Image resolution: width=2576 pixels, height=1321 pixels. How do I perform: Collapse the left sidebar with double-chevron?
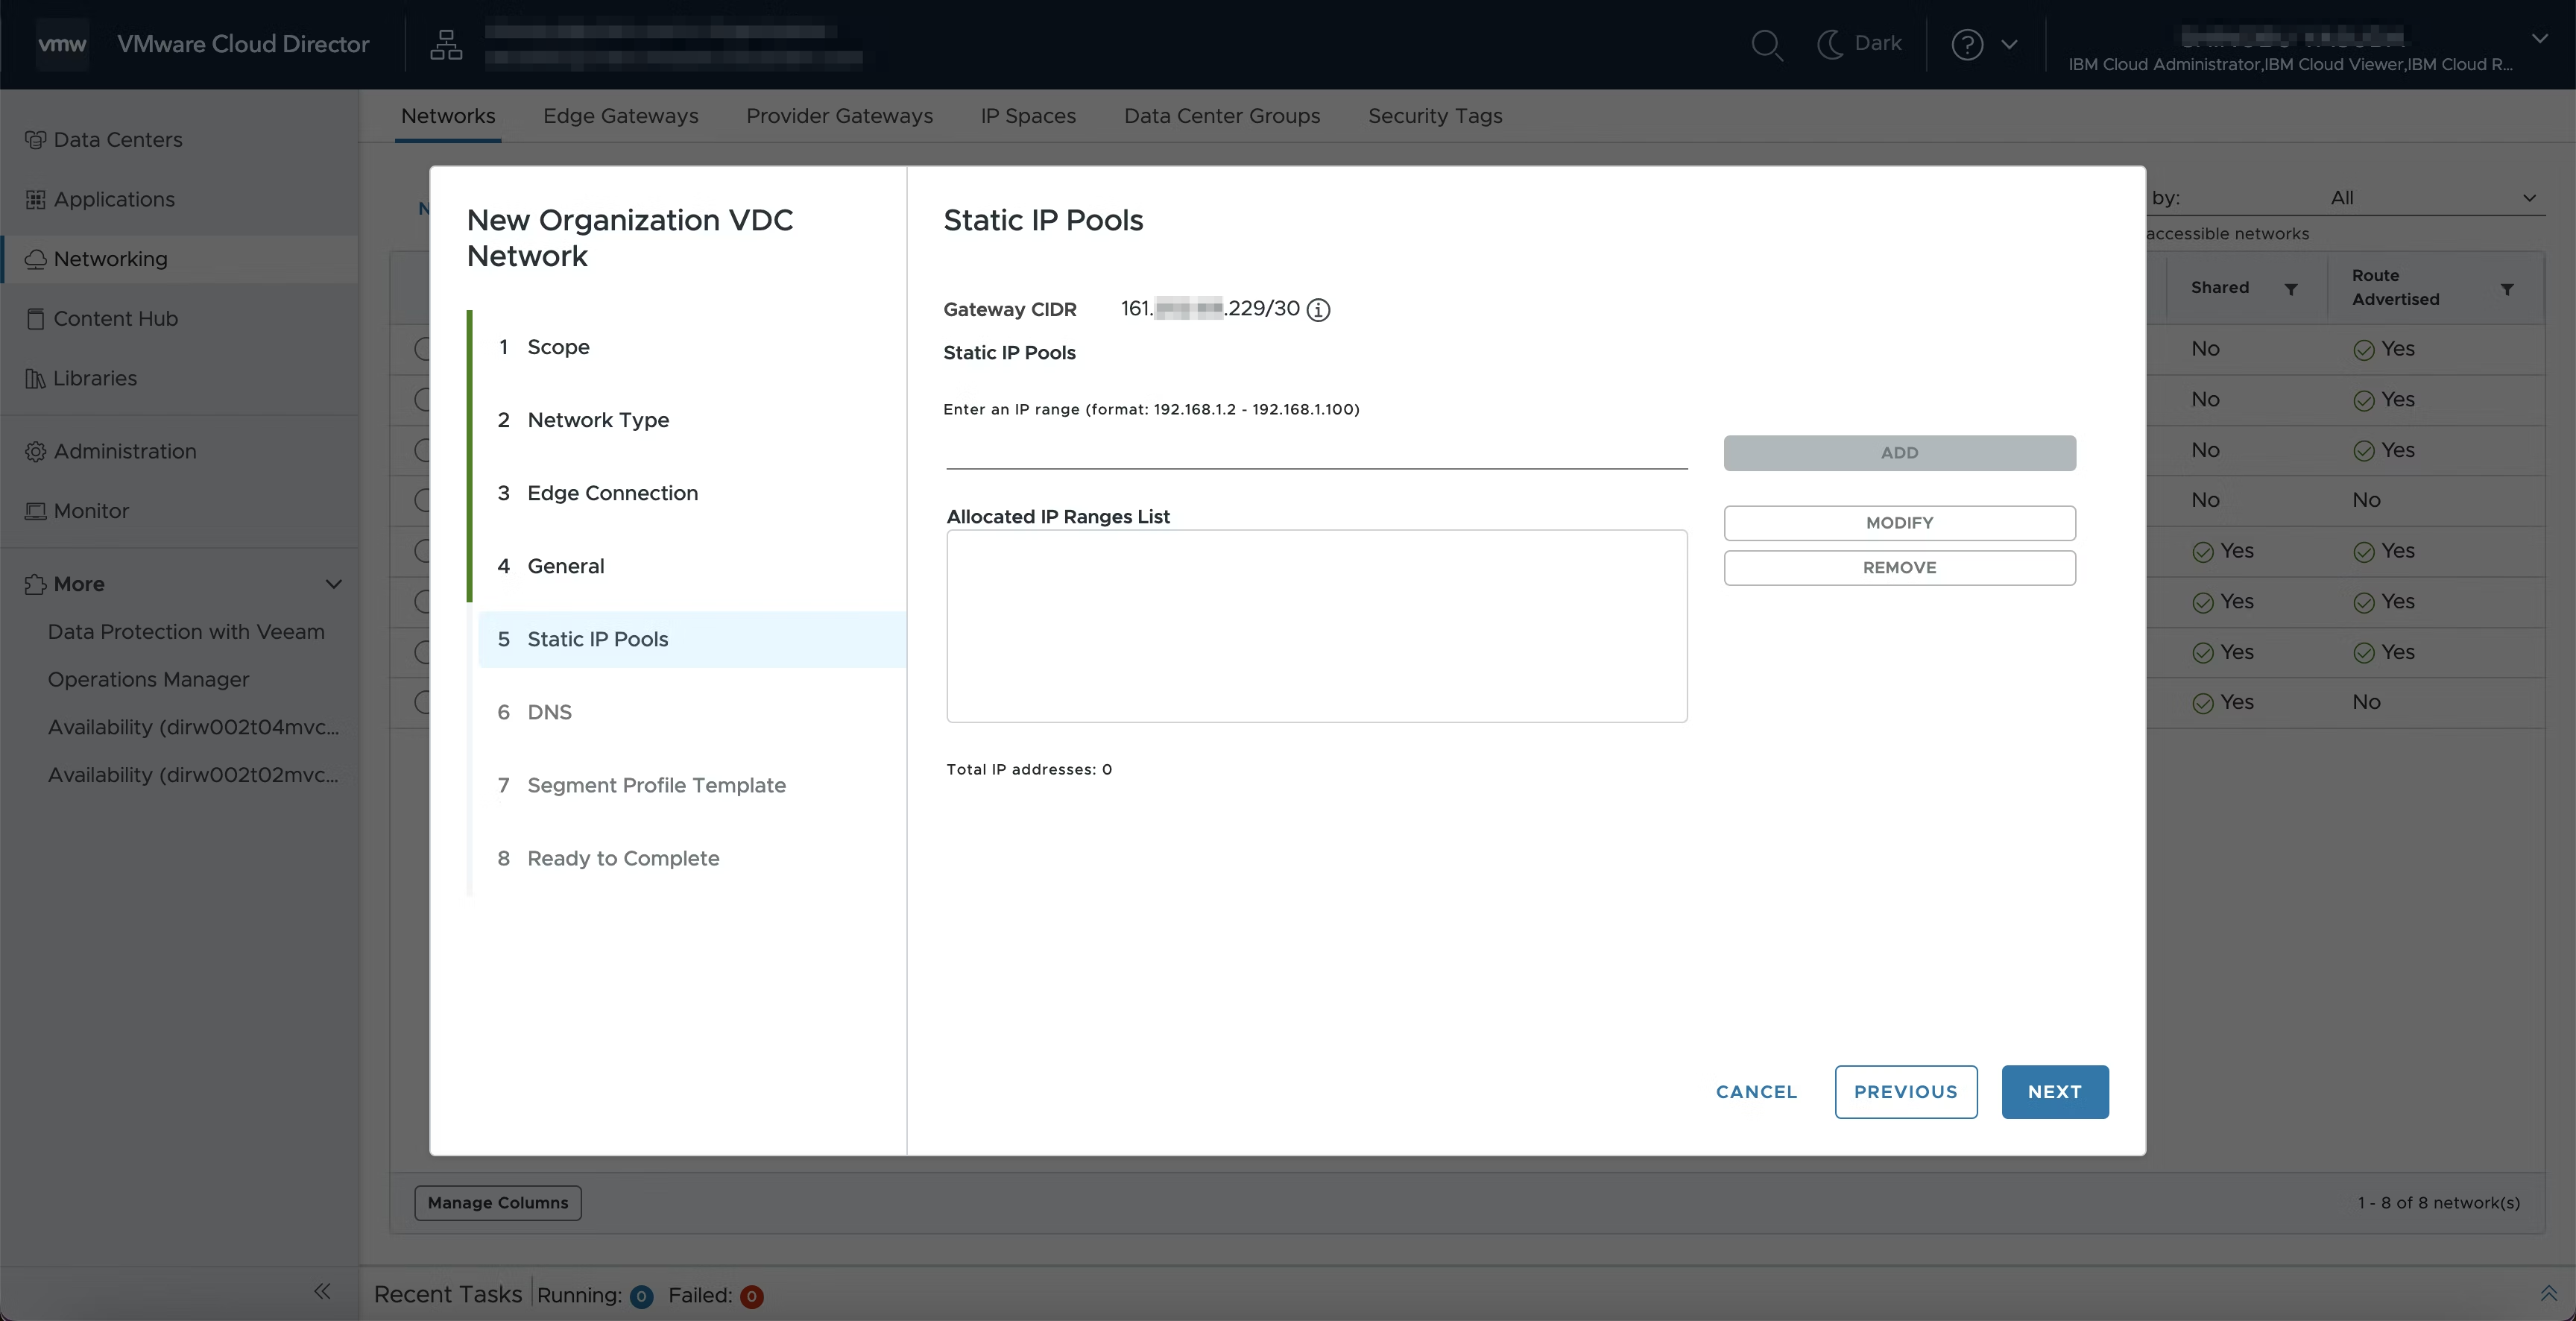tap(322, 1291)
